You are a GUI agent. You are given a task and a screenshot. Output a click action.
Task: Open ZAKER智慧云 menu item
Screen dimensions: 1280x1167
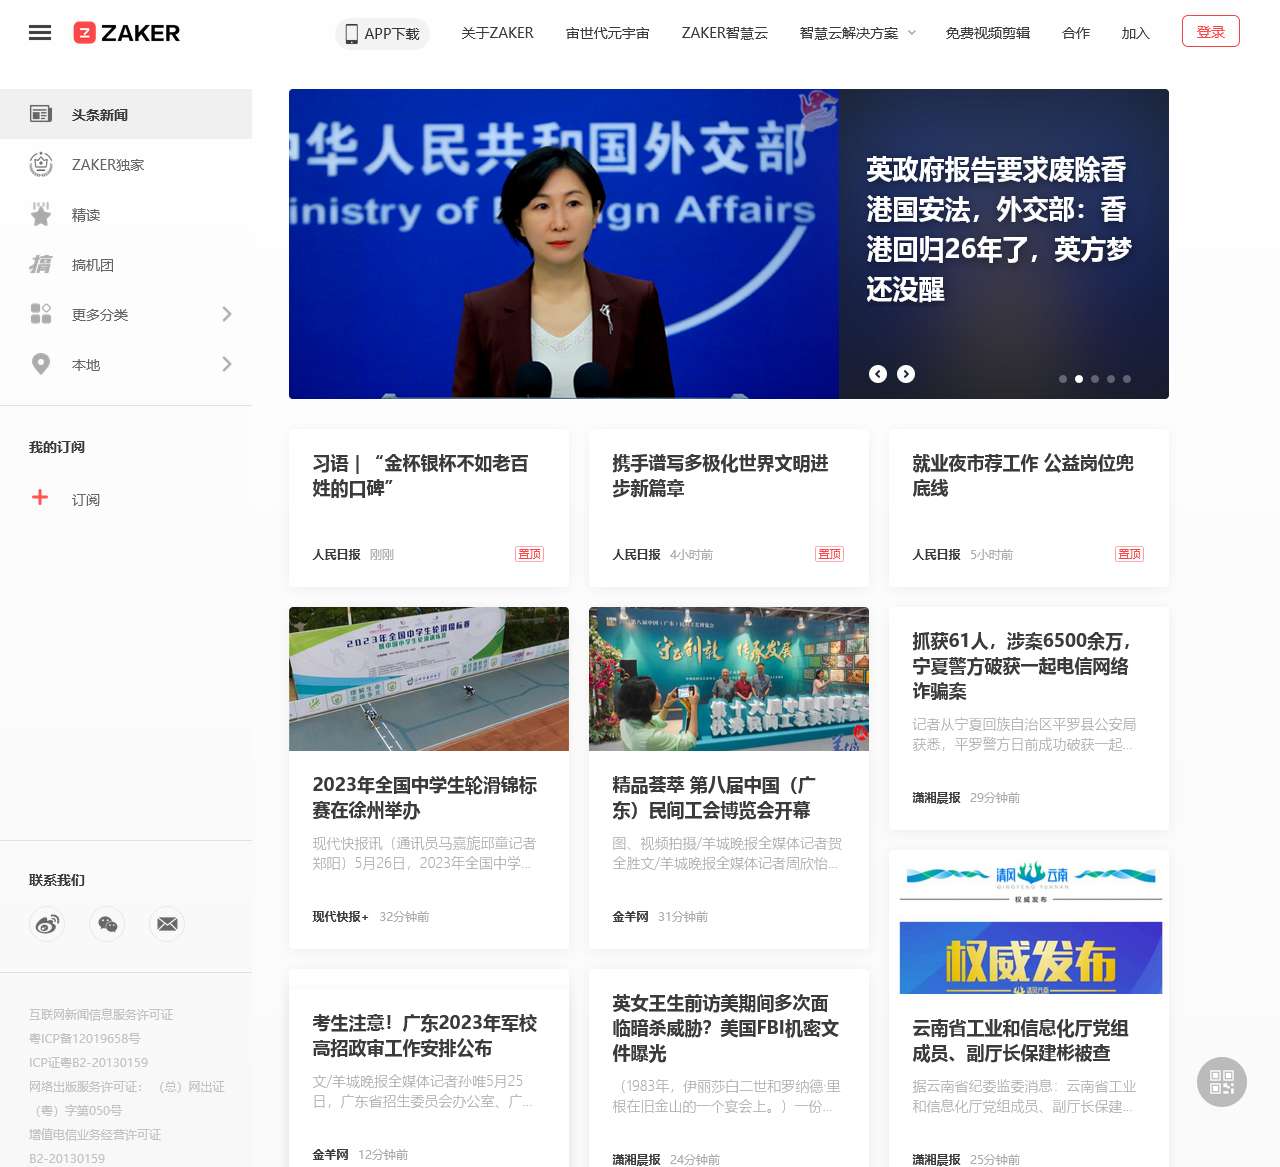point(725,33)
